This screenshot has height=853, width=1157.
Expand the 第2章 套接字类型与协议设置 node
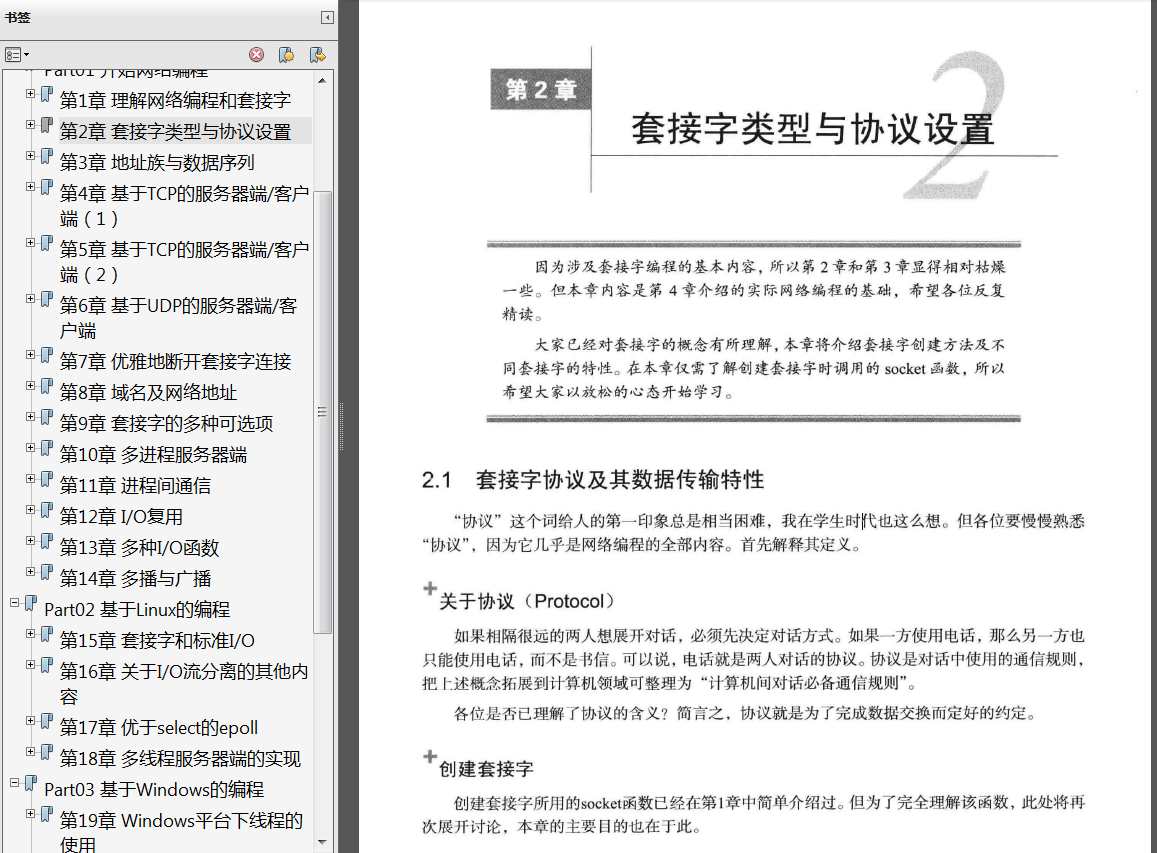pyautogui.click(x=30, y=125)
